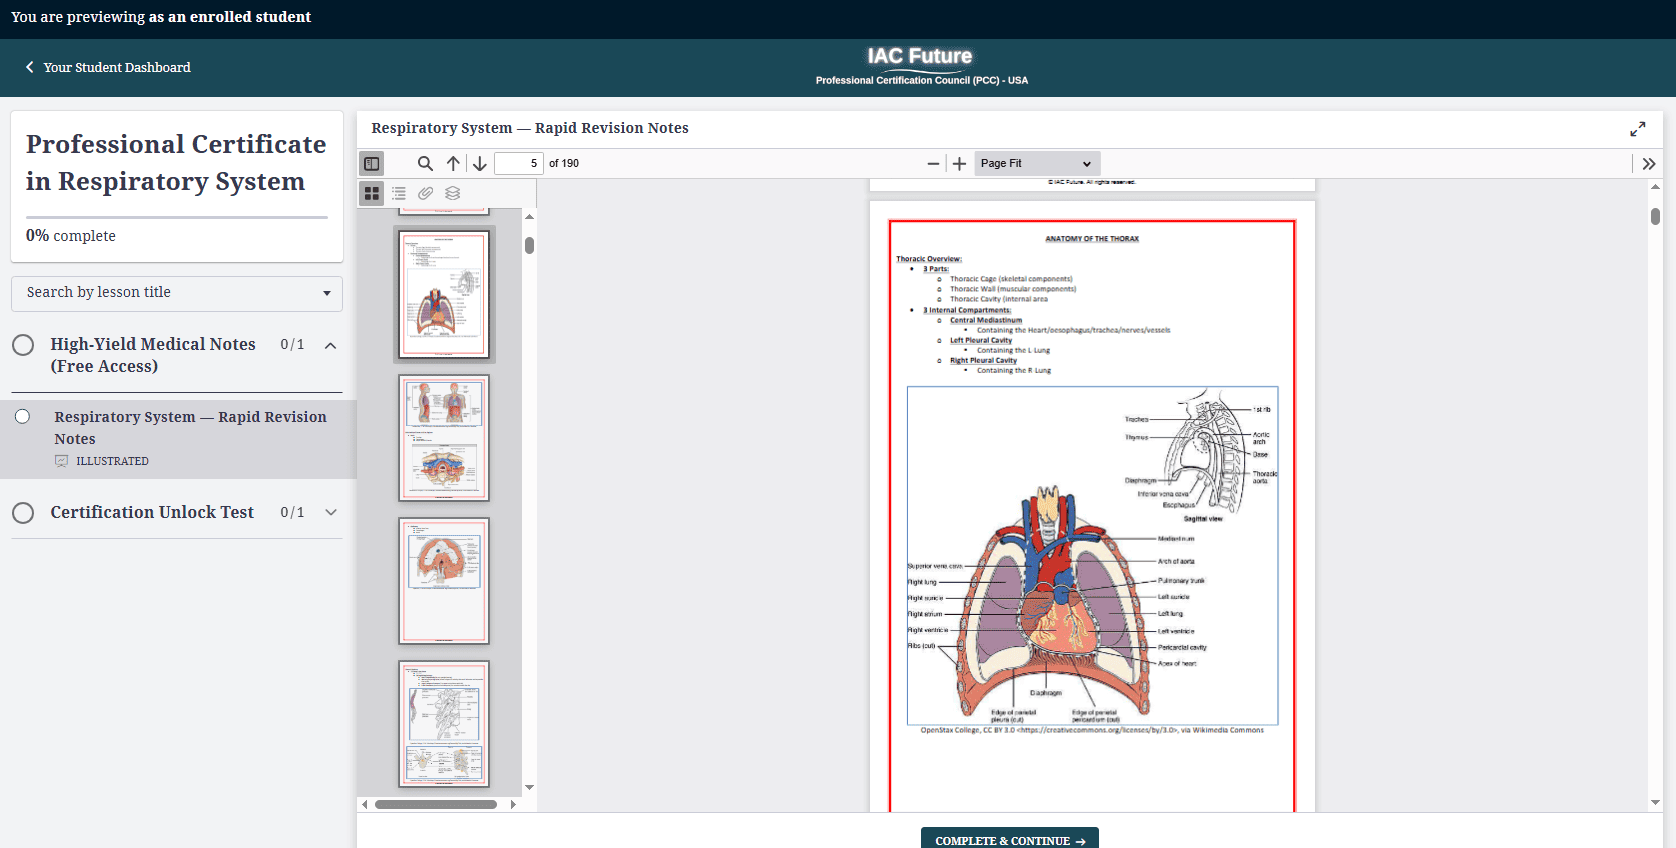Open the PDF find search tool

point(425,163)
